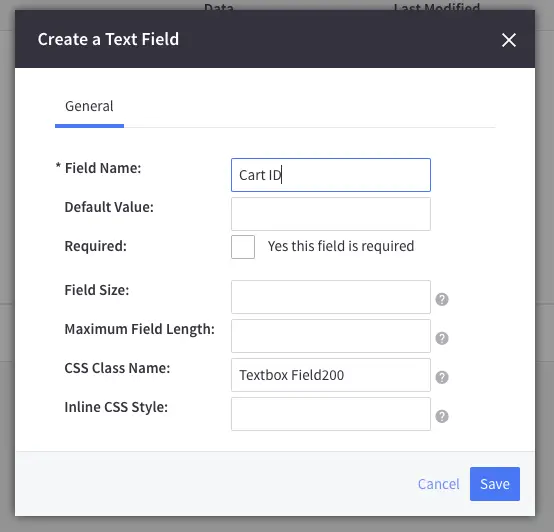The height and width of the screenshot is (532, 554).
Task: Click the CSS Class Name field with Textbox Field200
Action: (x=331, y=375)
